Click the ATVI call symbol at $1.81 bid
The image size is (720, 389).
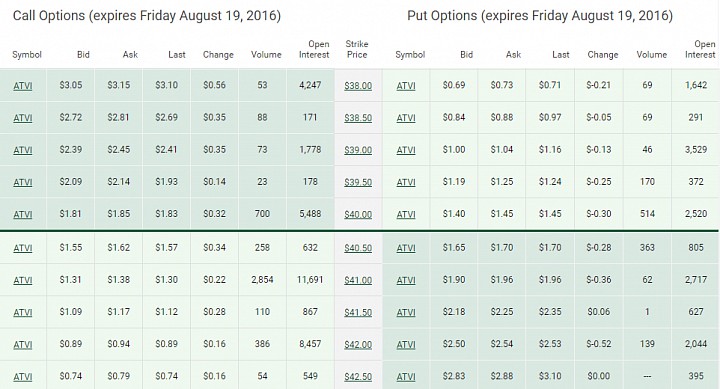coord(22,214)
